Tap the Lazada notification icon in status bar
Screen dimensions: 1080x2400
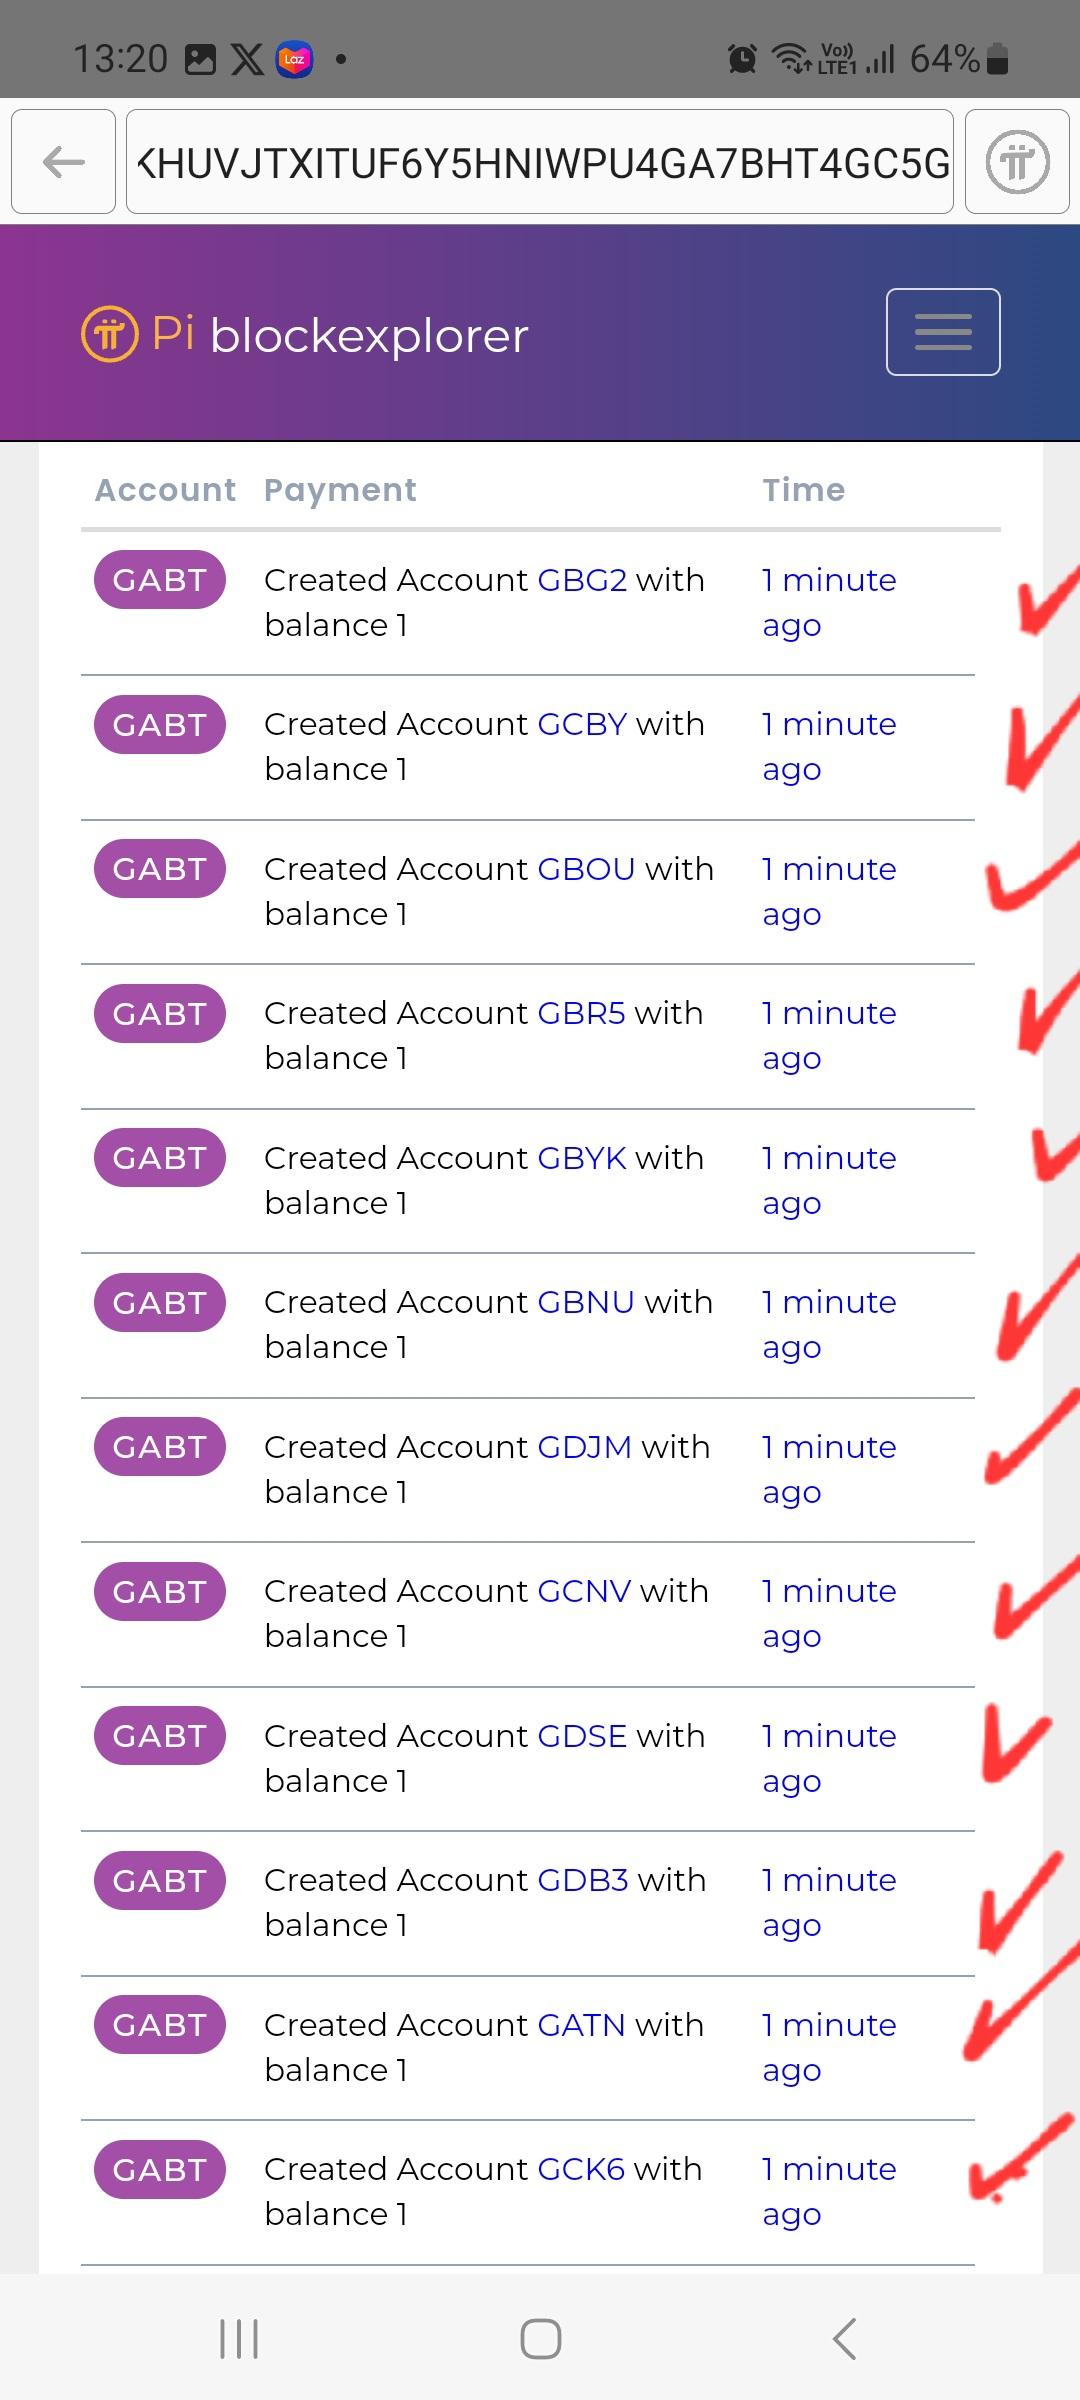[294, 59]
